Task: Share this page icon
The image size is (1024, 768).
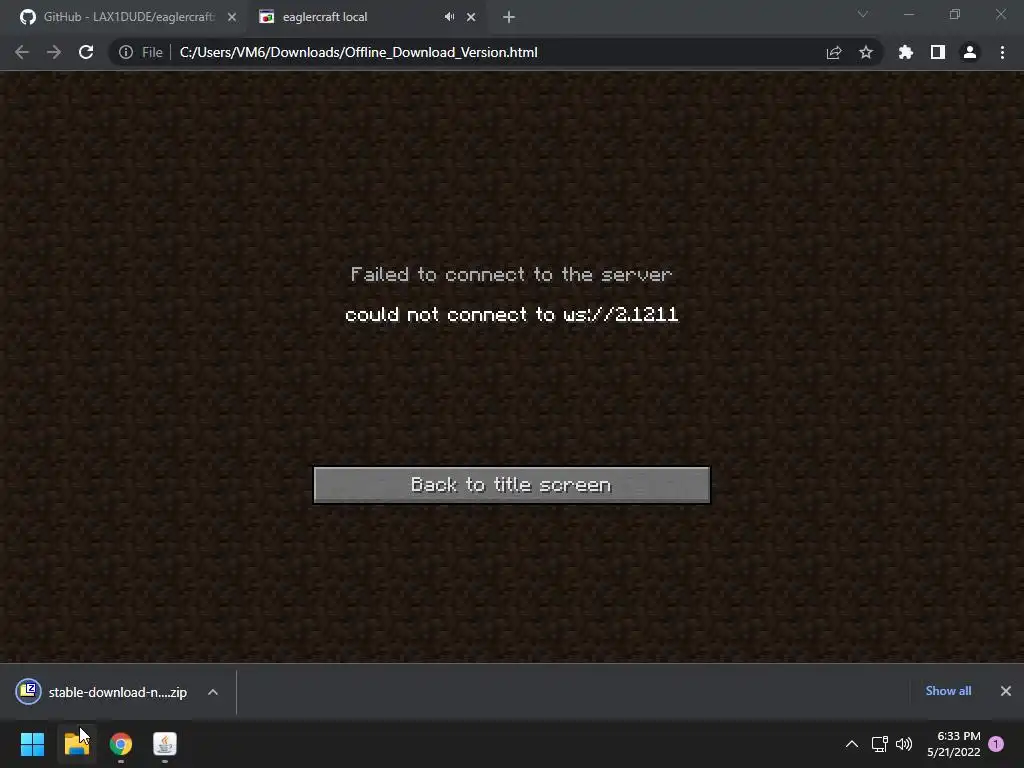Action: (x=834, y=52)
